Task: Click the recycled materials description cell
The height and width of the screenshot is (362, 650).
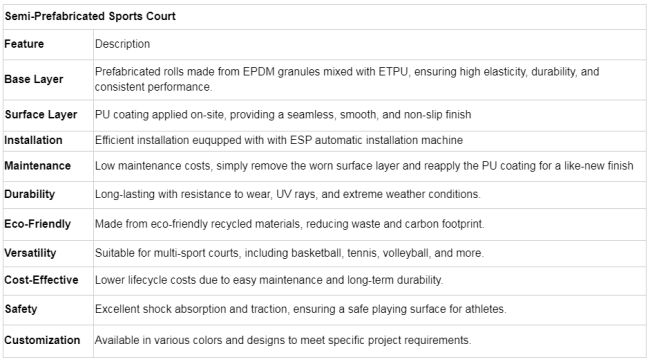Action: click(x=370, y=224)
